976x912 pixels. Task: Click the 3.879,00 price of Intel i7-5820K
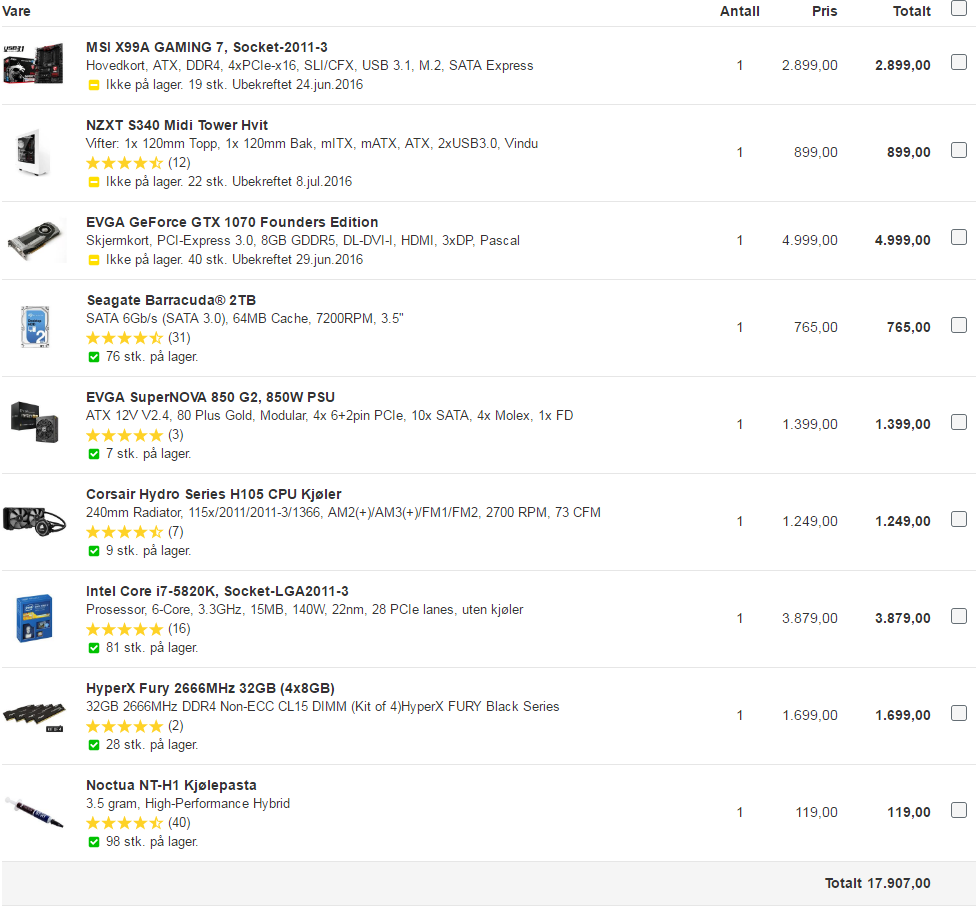[810, 618]
